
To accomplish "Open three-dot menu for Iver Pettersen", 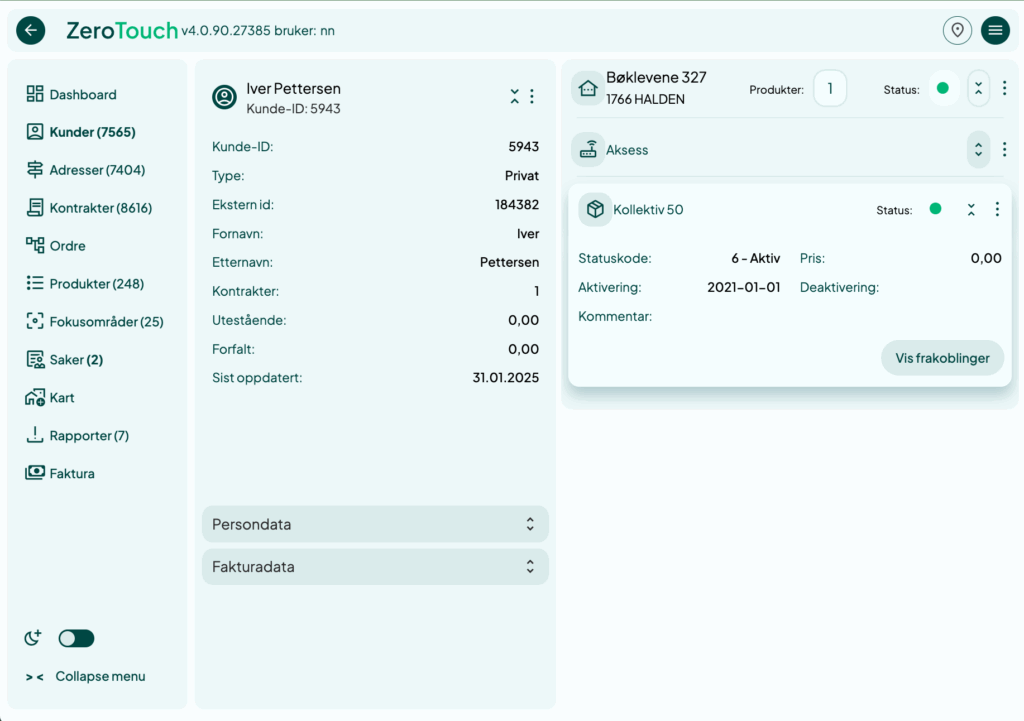I will click(532, 96).
